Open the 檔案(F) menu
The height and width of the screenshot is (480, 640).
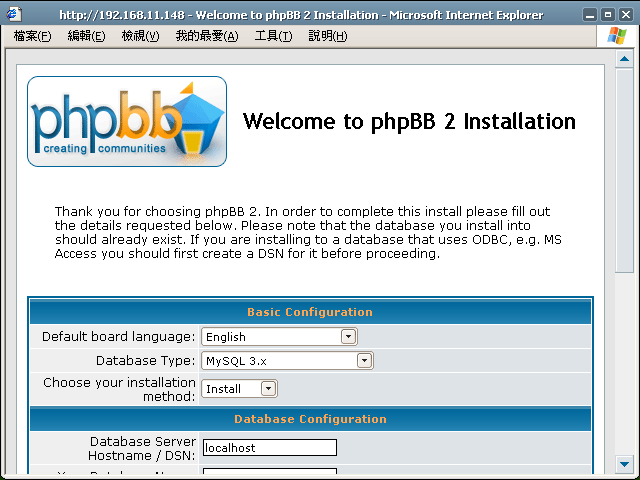[32, 36]
